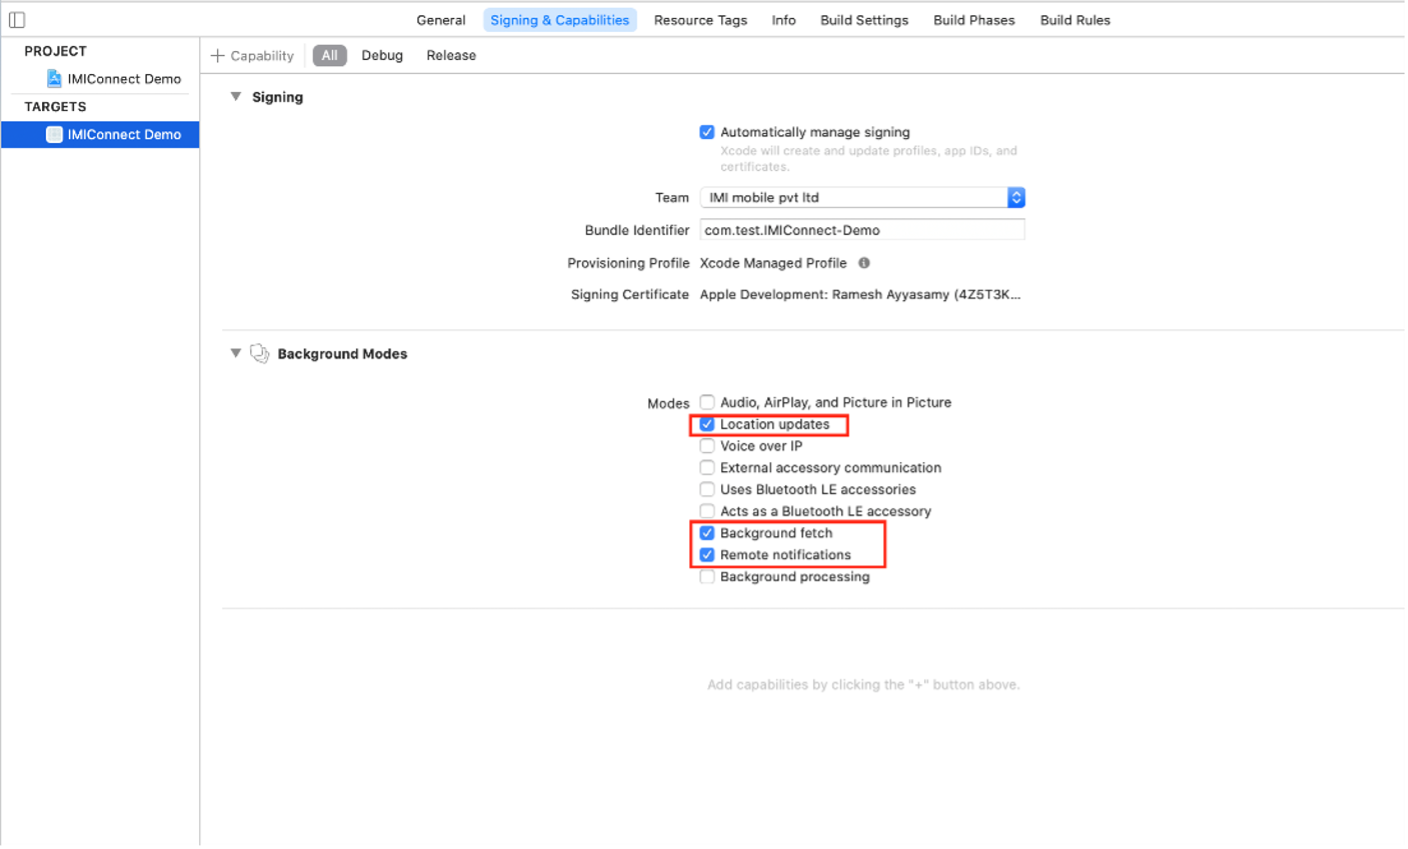The image size is (1408, 849).
Task: Click the Signing Certificate value text
Action: click(860, 294)
